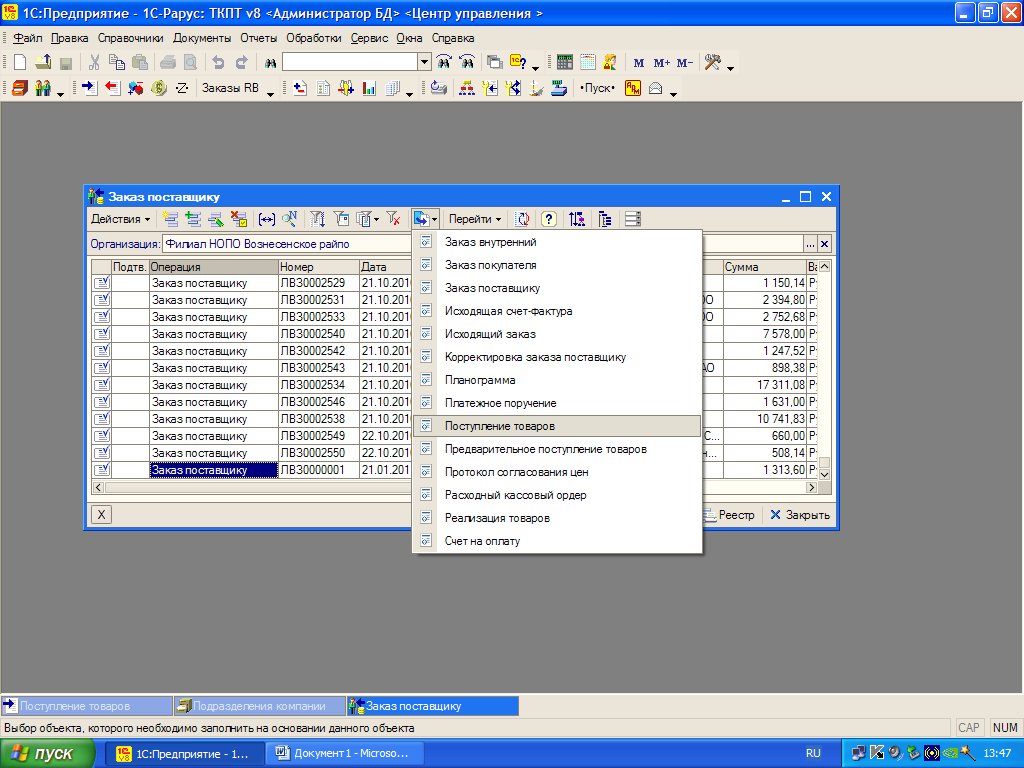Switch to Документ1 Microsoft Word taskbar item
This screenshot has width=1024, height=768.
click(x=346, y=754)
